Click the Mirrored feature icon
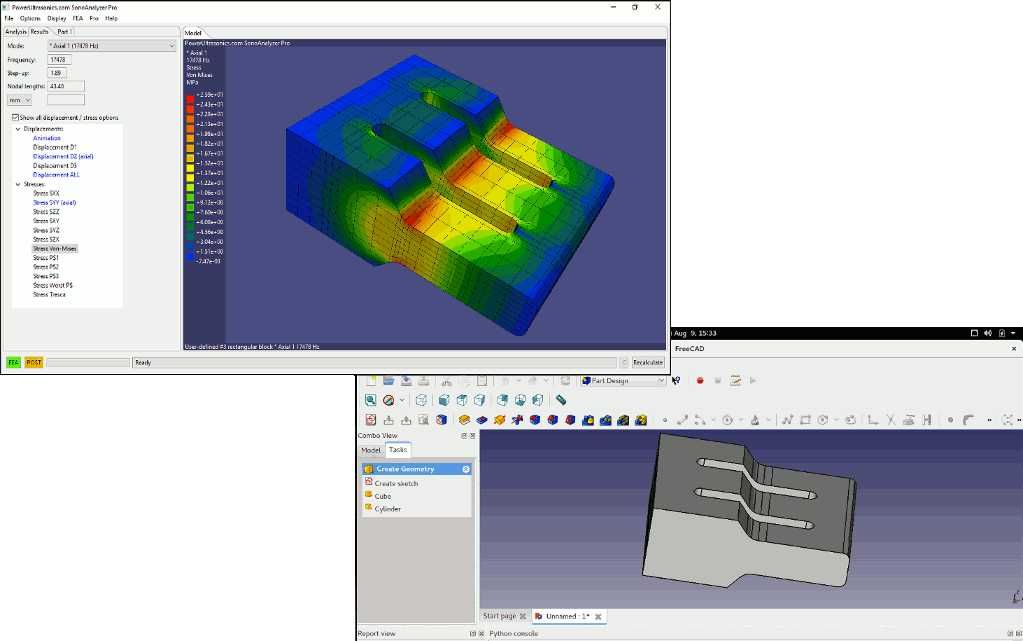 coord(588,420)
